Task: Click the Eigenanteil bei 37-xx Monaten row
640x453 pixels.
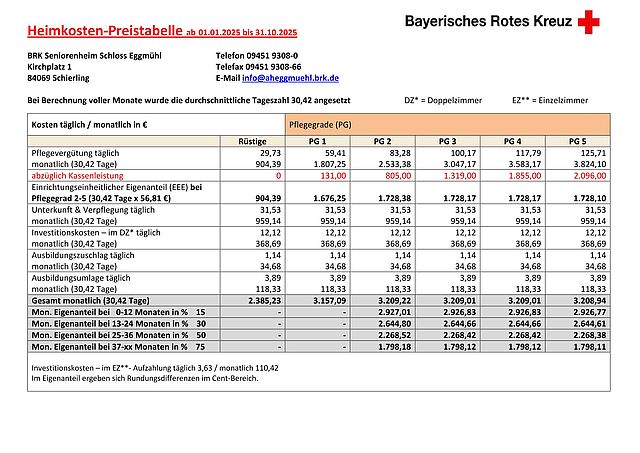Action: [x=319, y=347]
